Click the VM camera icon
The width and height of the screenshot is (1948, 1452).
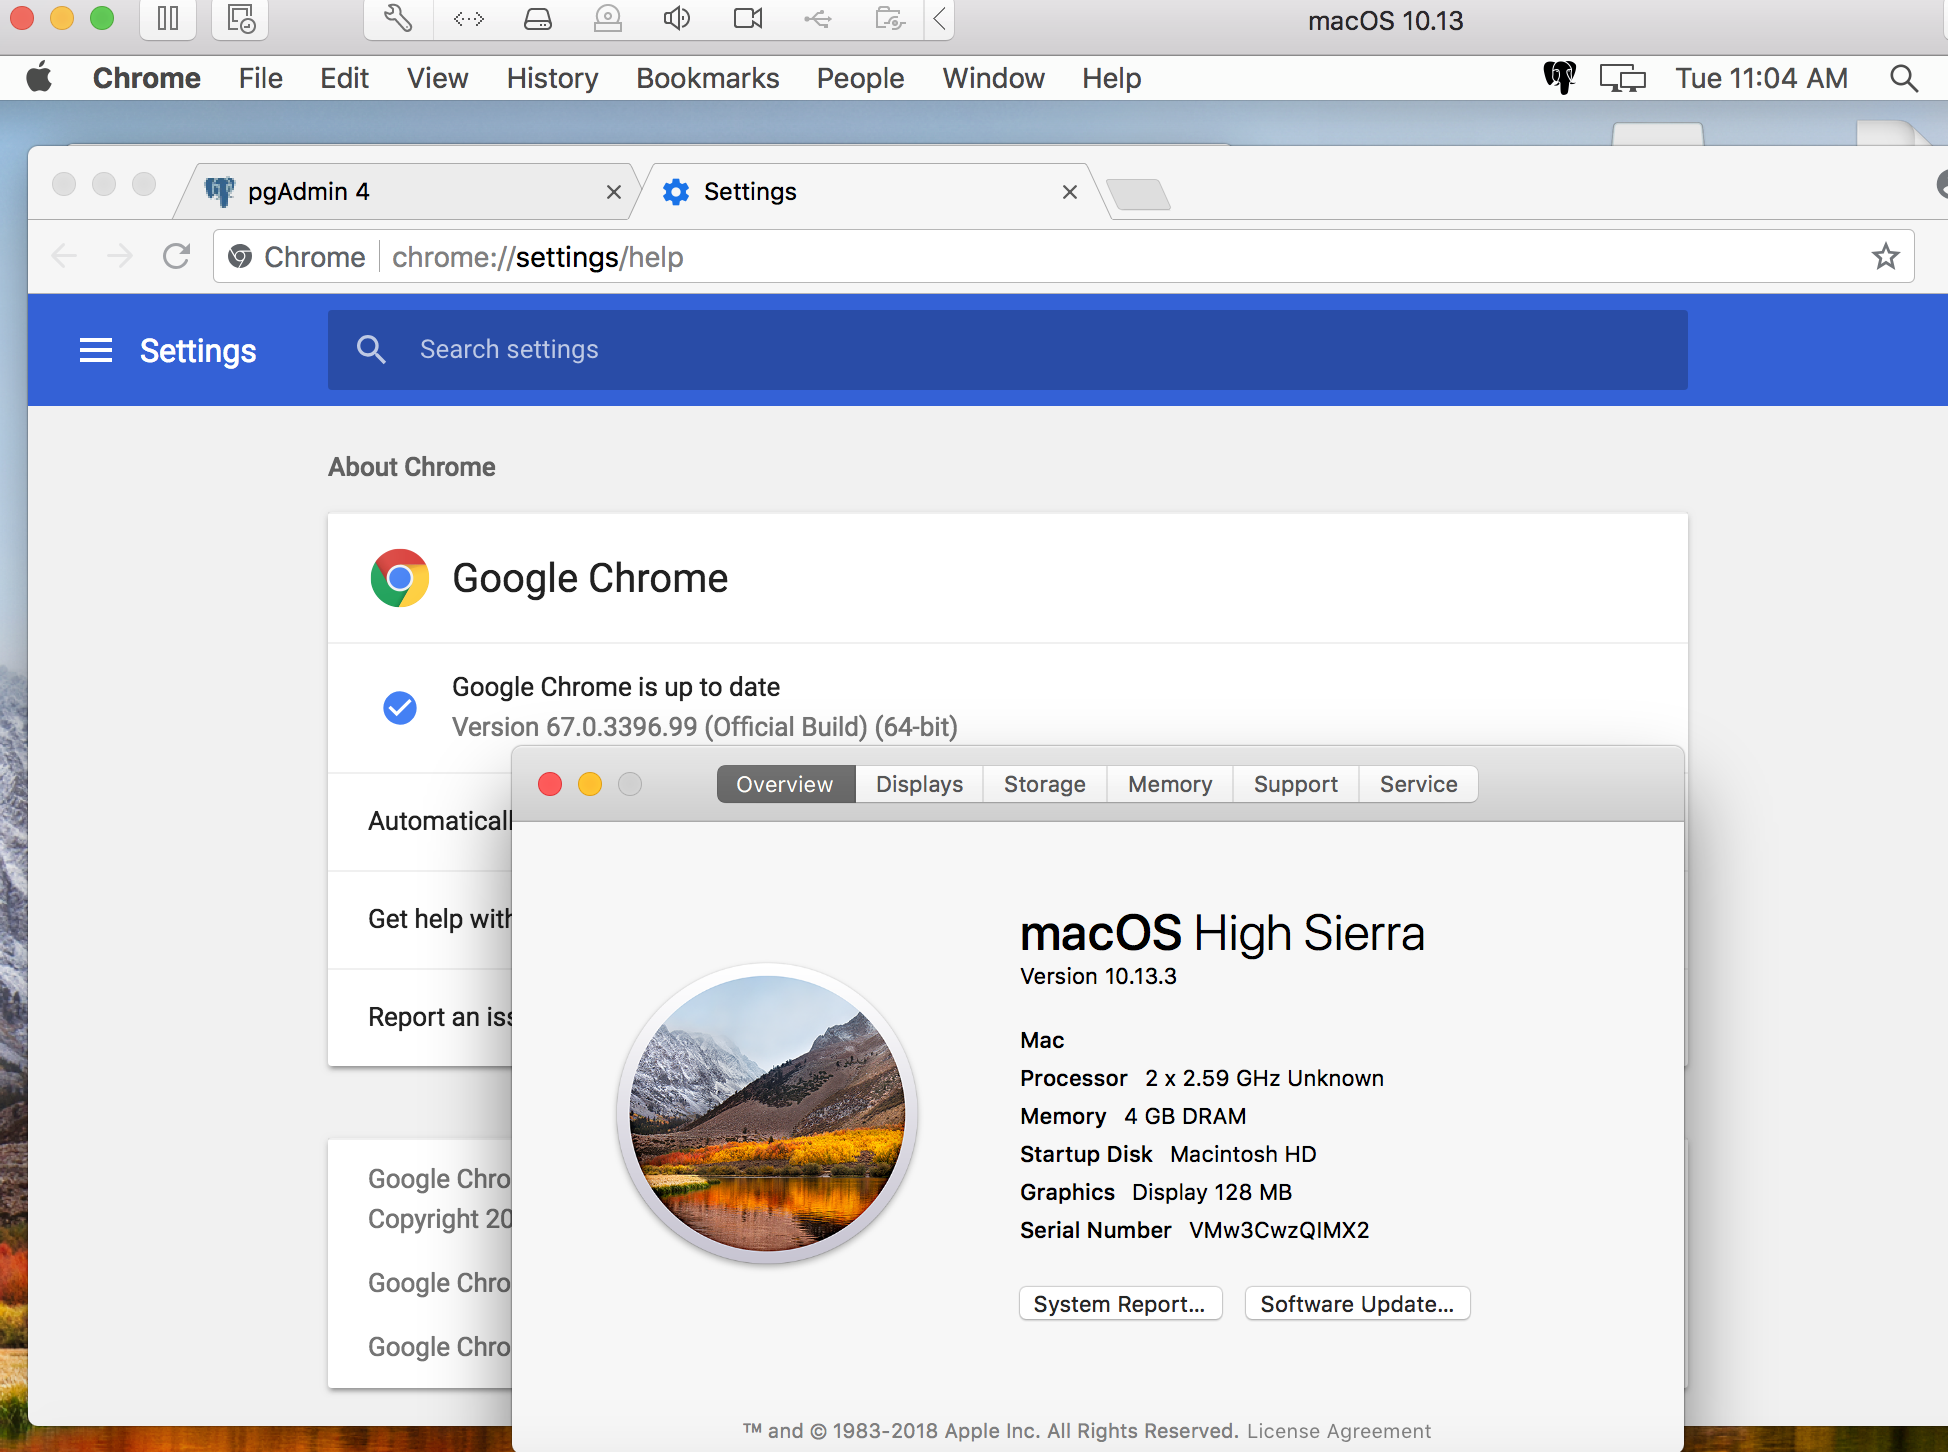click(747, 19)
